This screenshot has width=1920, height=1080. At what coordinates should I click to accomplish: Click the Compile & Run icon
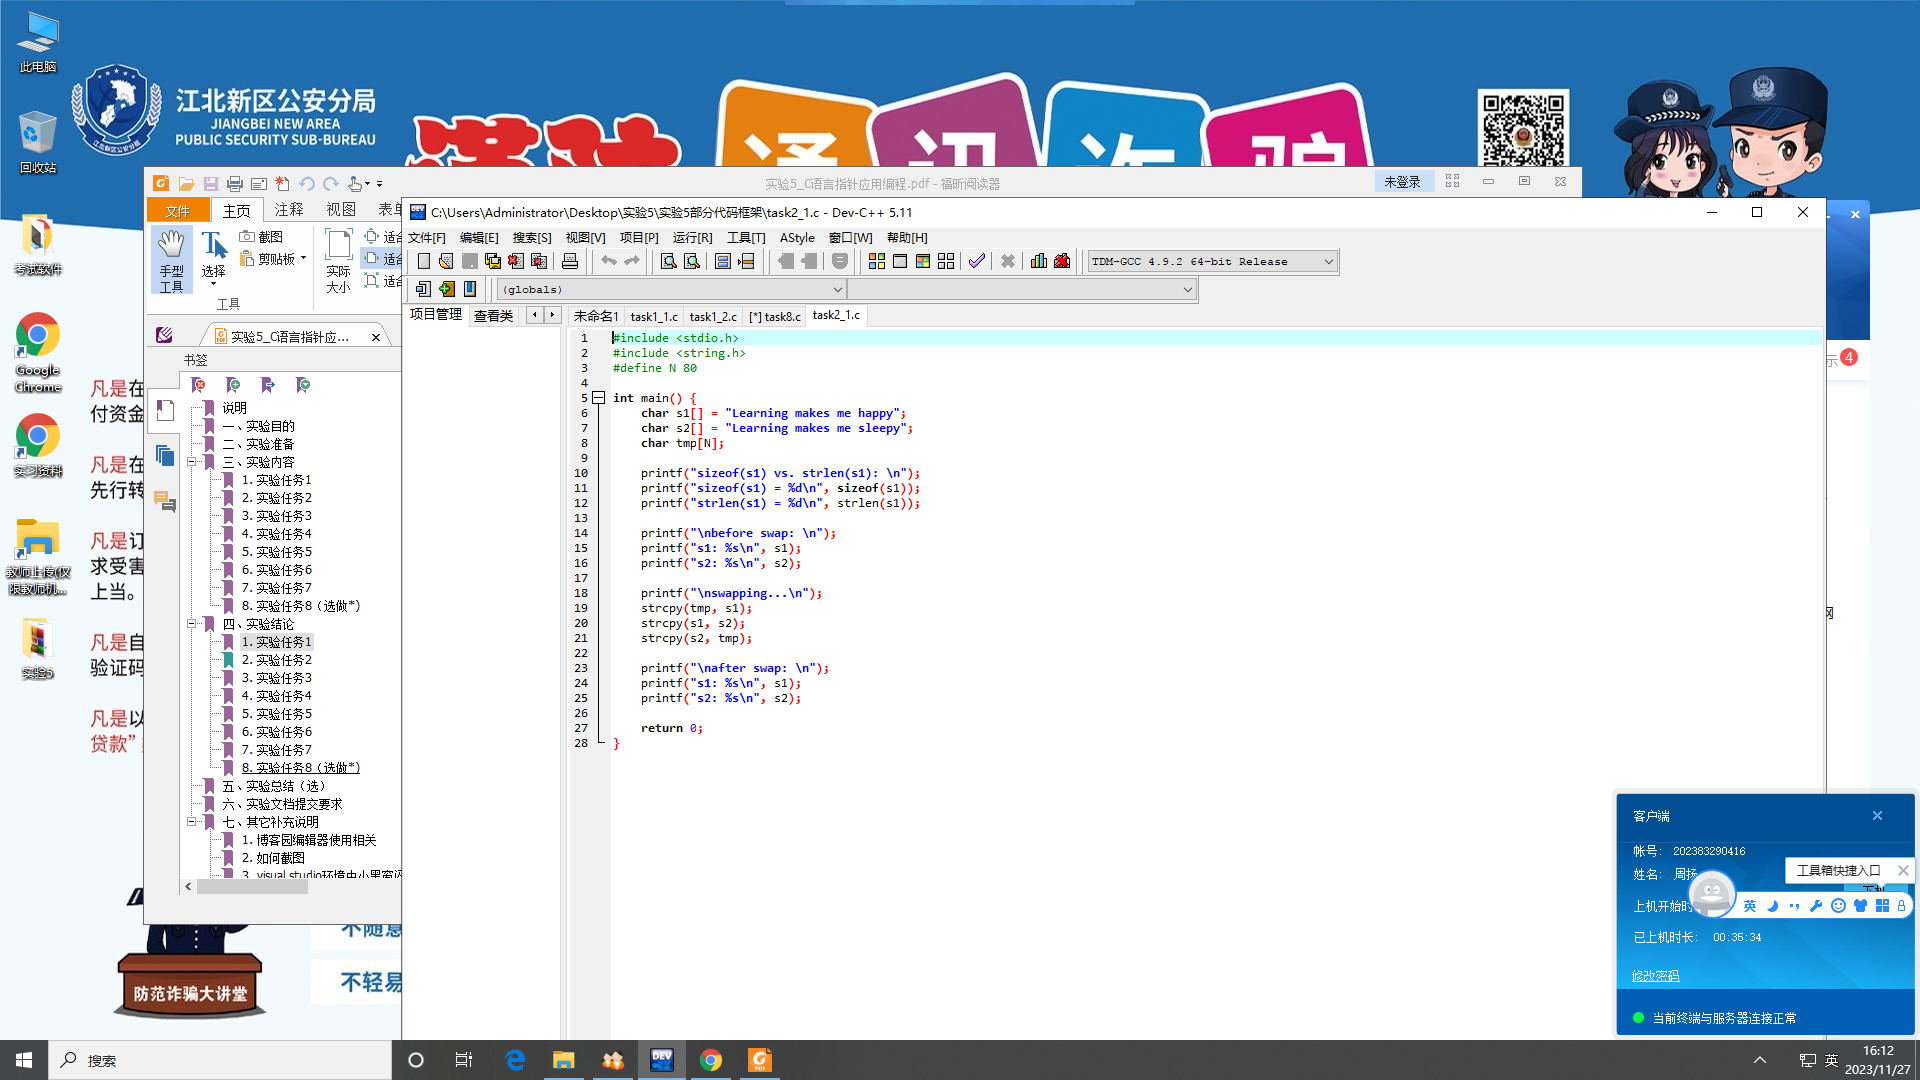pos(923,261)
